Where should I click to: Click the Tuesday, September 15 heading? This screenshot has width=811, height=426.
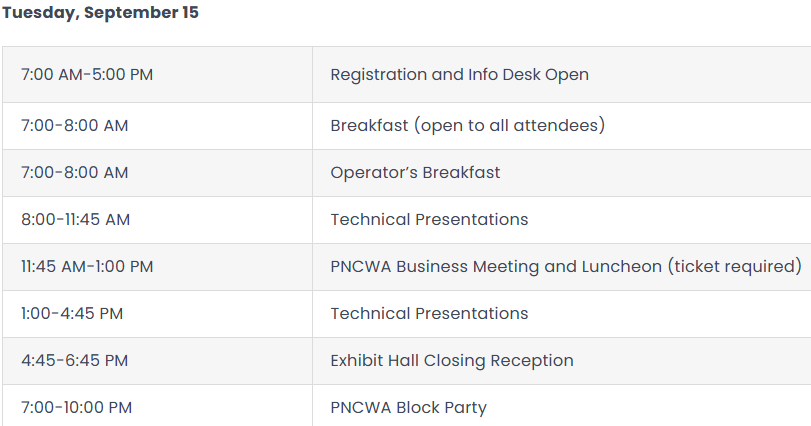(x=100, y=12)
